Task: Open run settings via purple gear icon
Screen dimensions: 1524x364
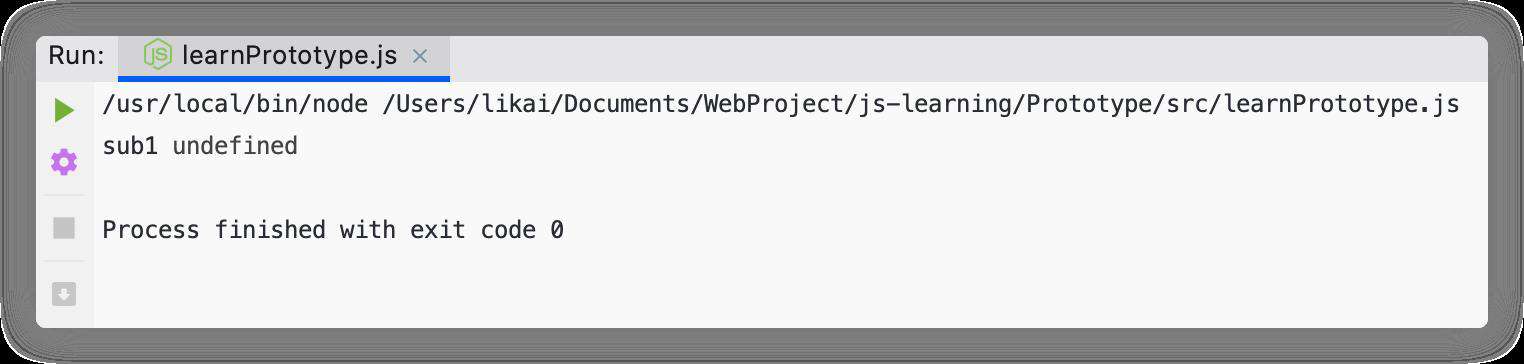Action: [64, 161]
